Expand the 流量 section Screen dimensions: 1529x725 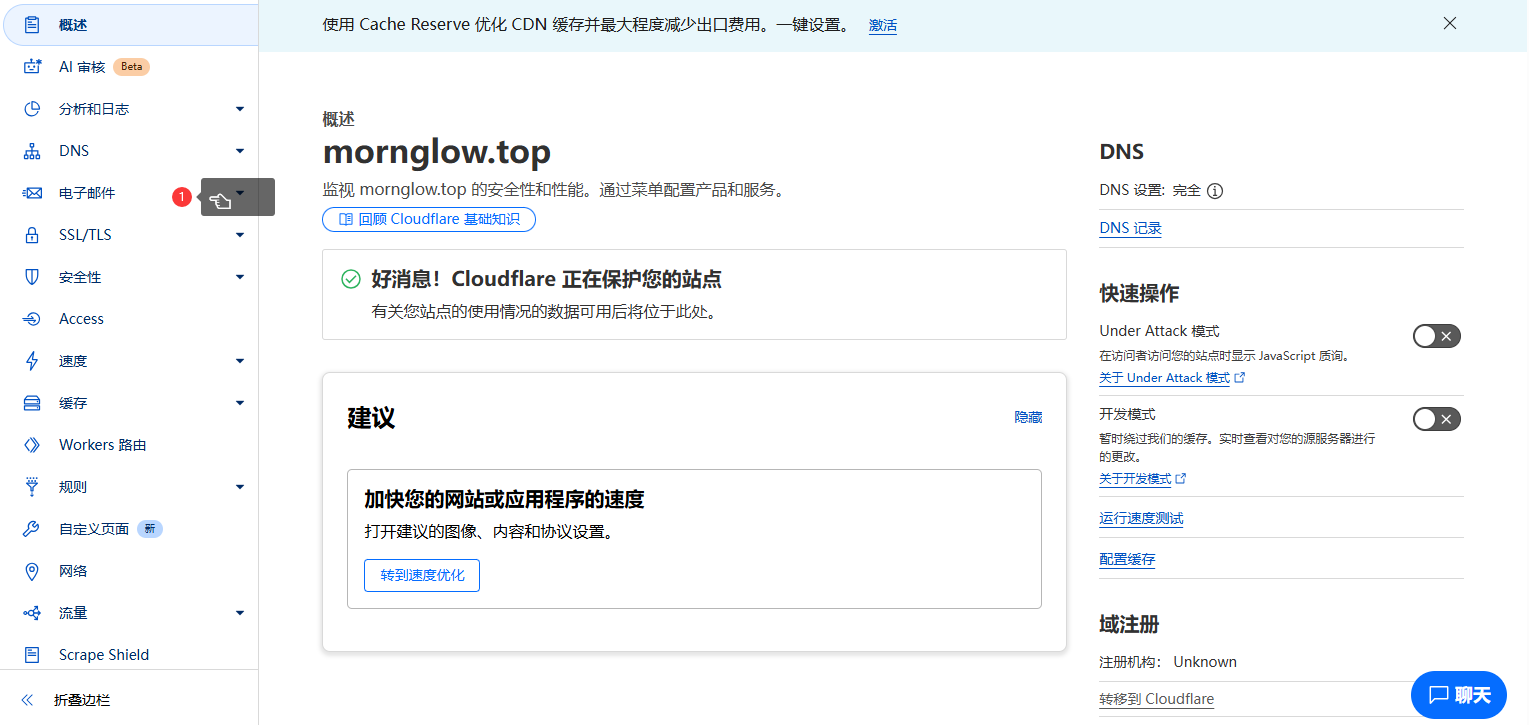[x=73, y=612]
